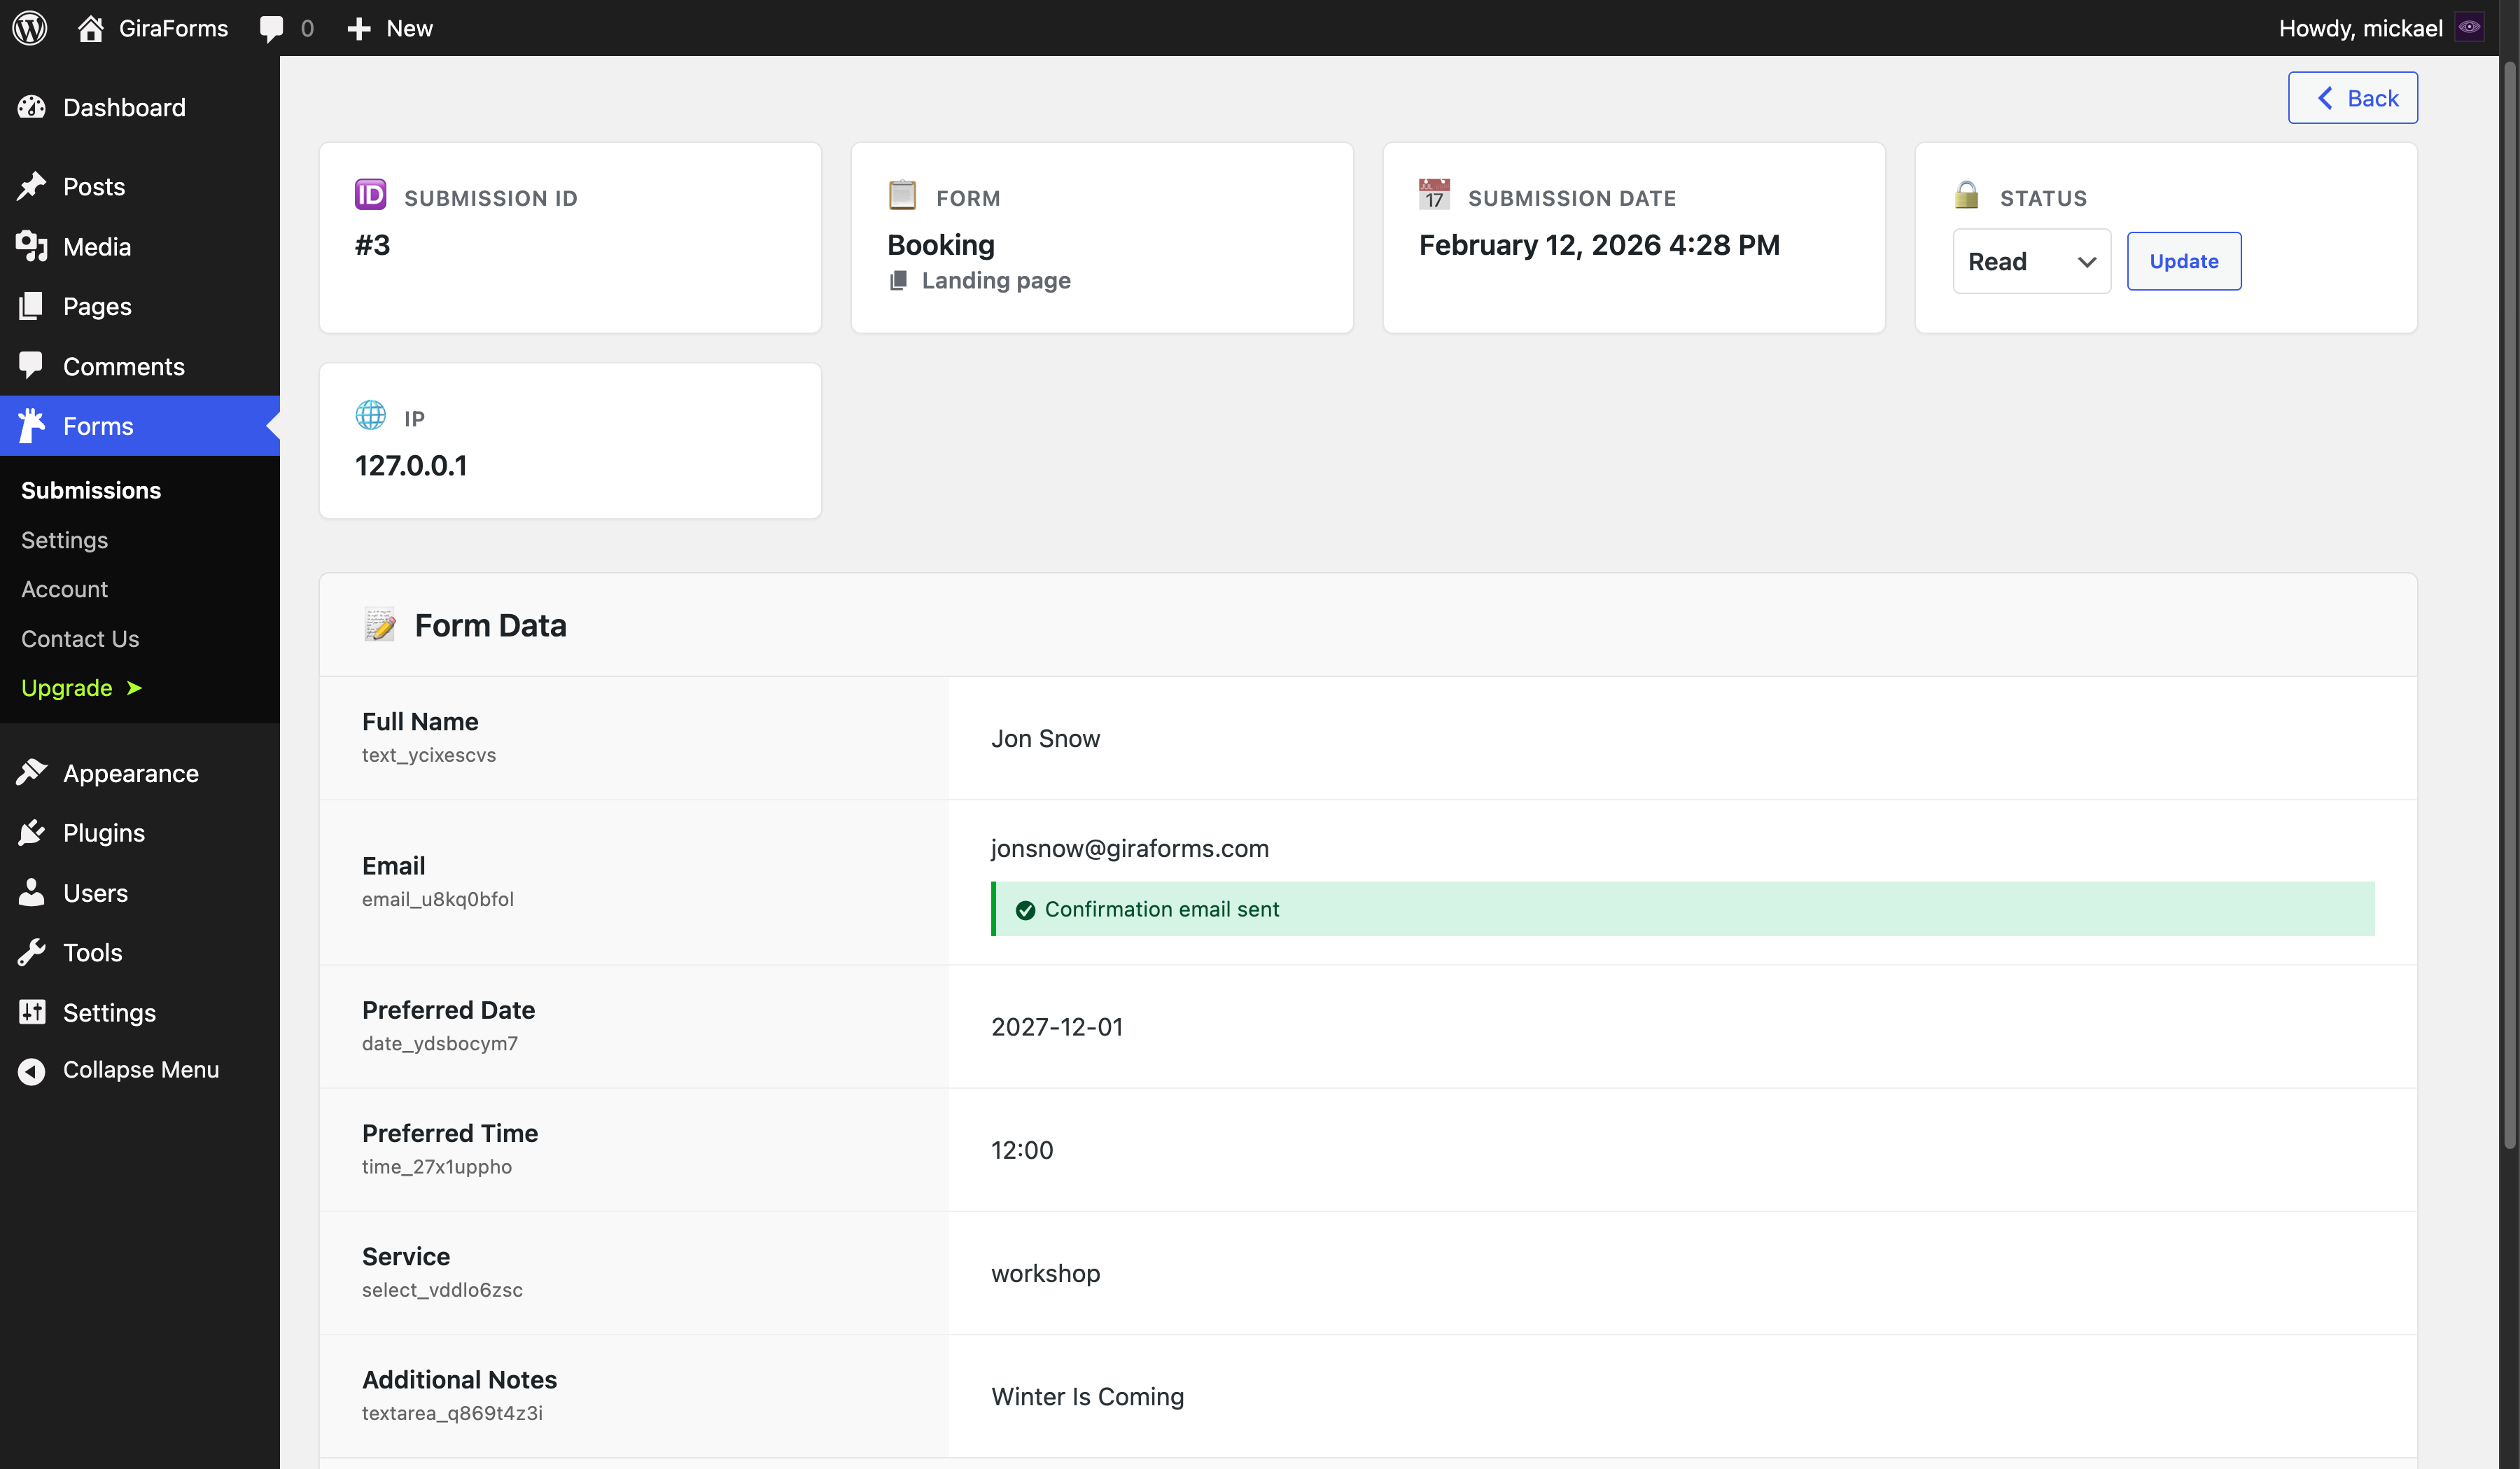2520x1469 pixels.
Task: Open the Read status dropdown
Action: tap(2031, 261)
